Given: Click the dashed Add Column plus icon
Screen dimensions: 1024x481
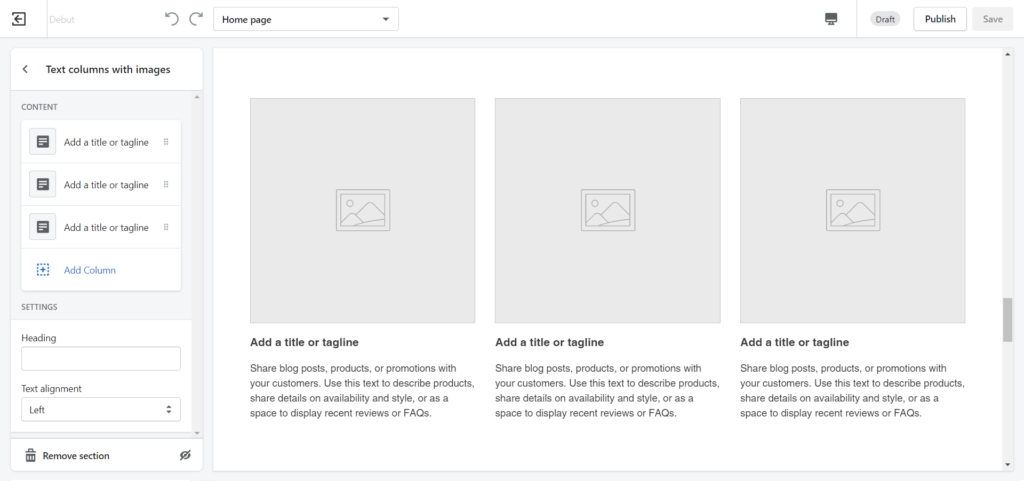Looking at the screenshot, I should [x=42, y=270].
